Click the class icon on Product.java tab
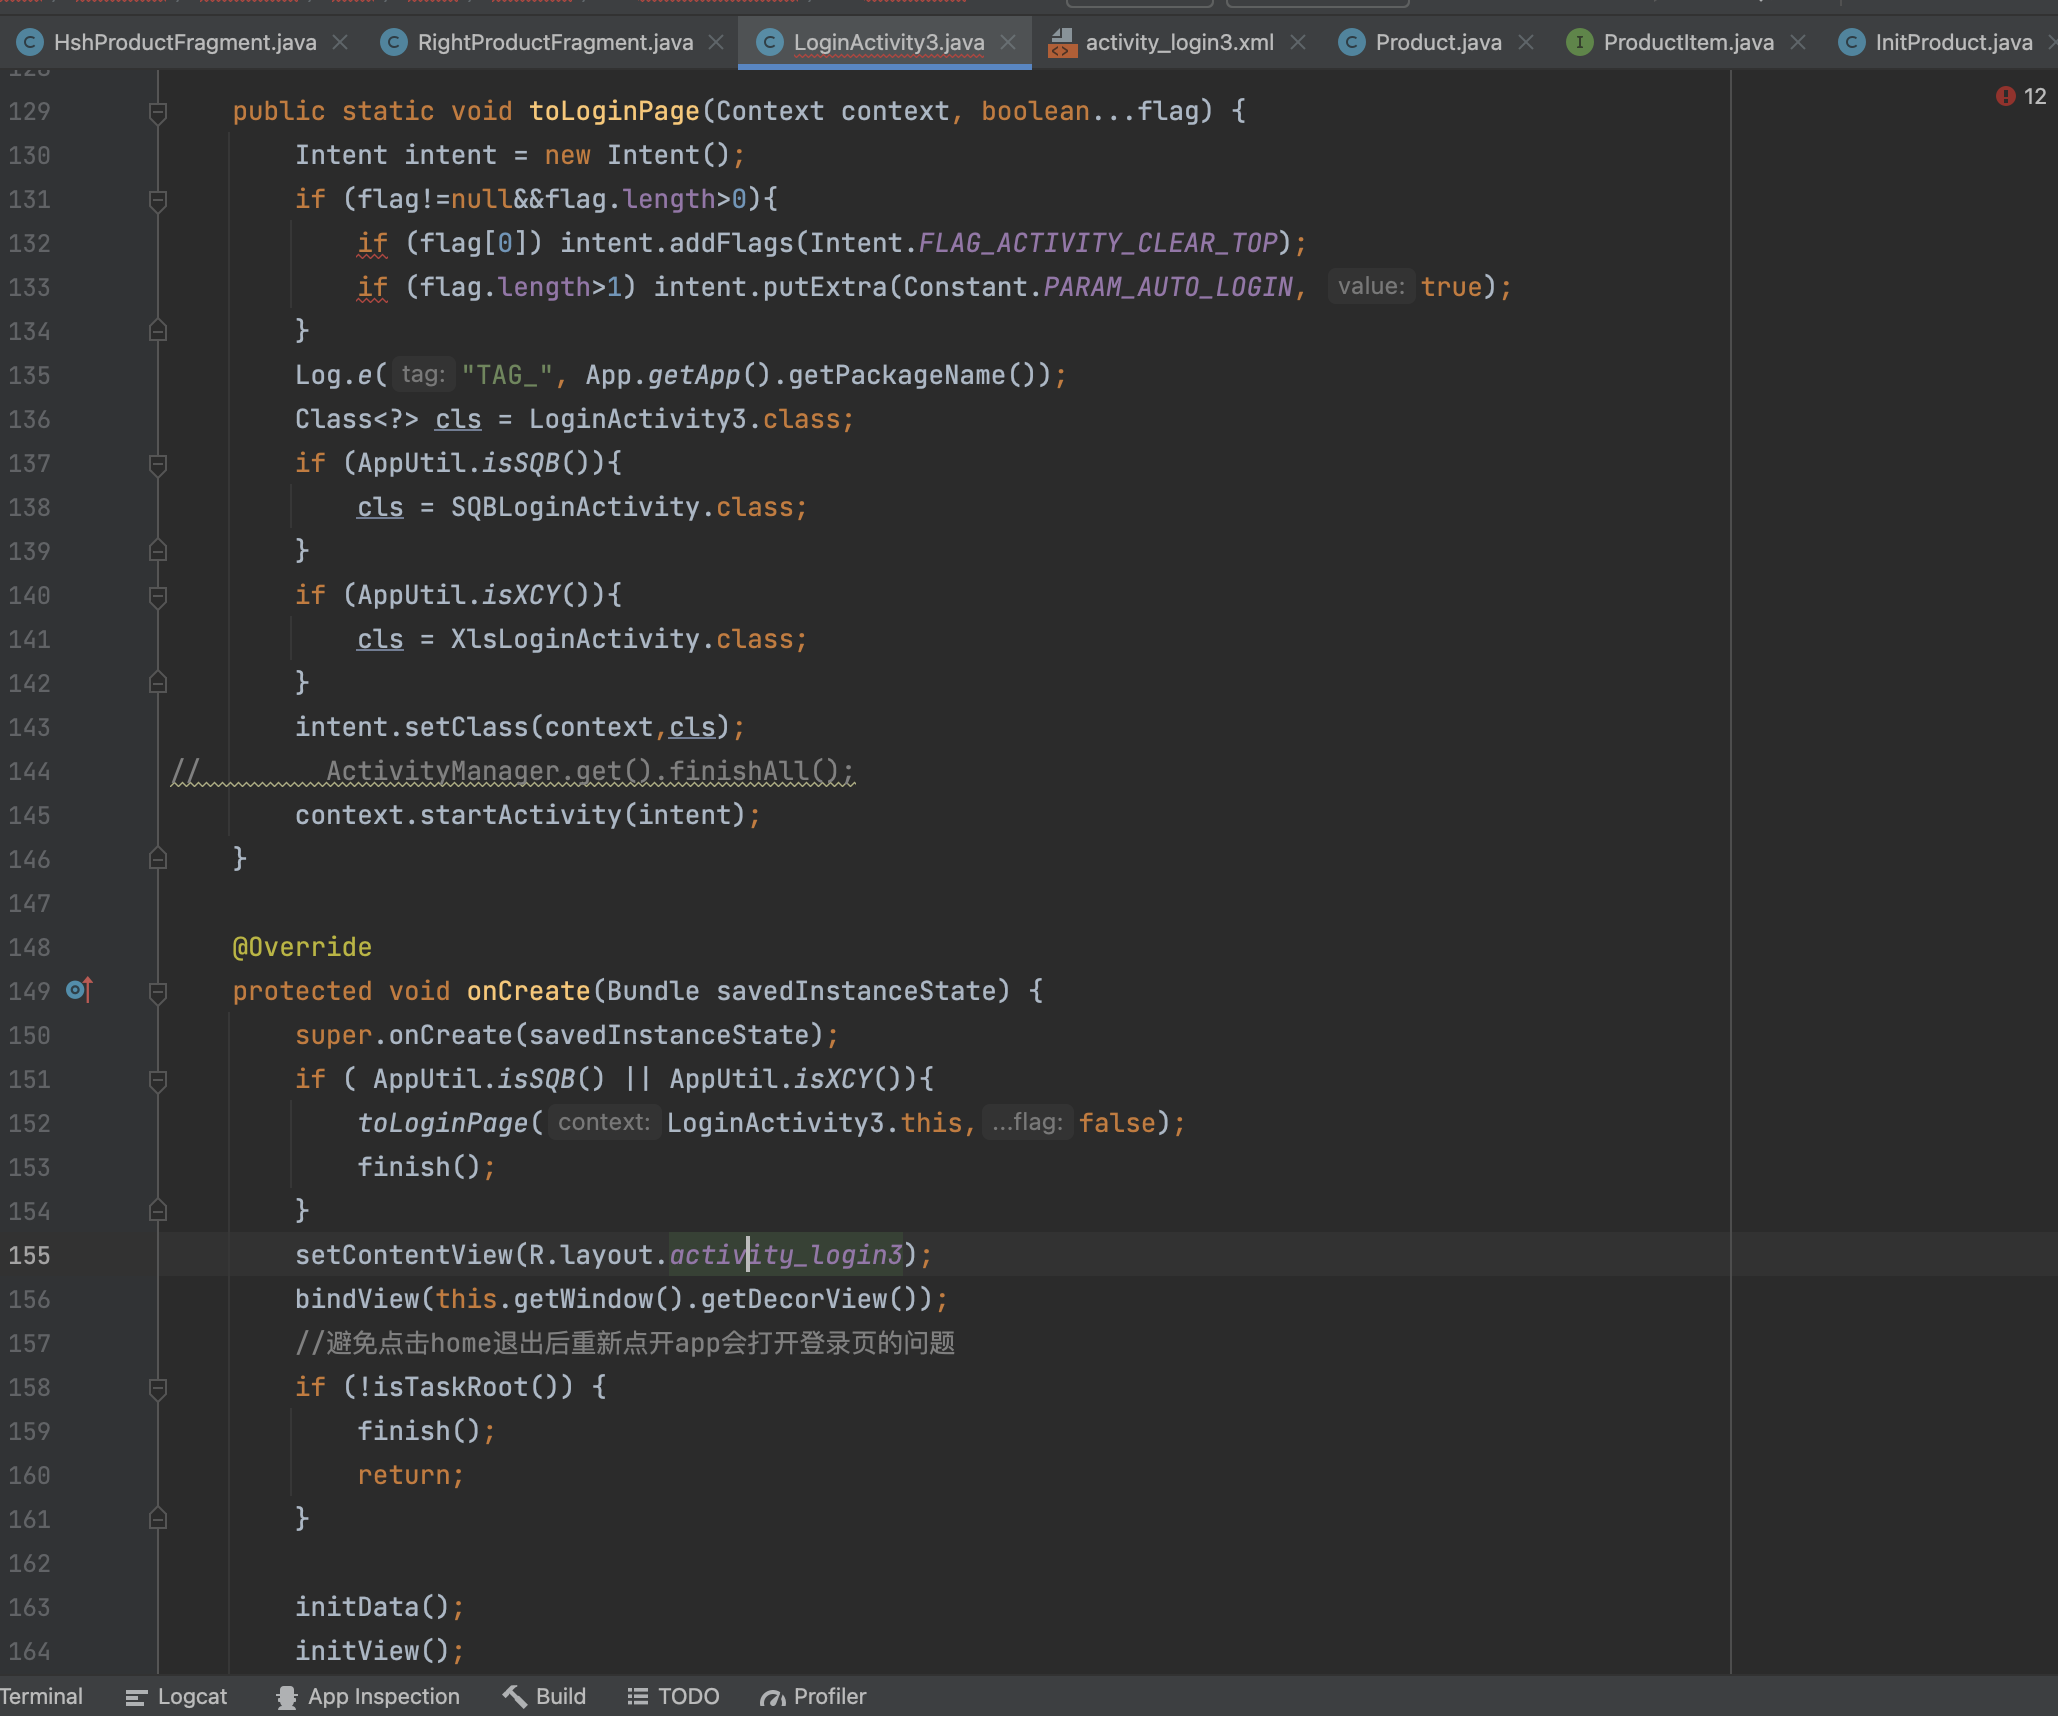 [x=1351, y=42]
